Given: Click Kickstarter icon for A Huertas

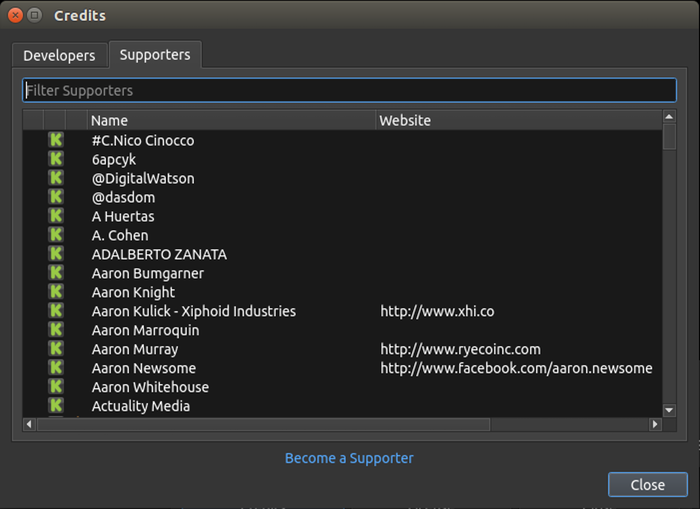Looking at the screenshot, I should [x=56, y=216].
